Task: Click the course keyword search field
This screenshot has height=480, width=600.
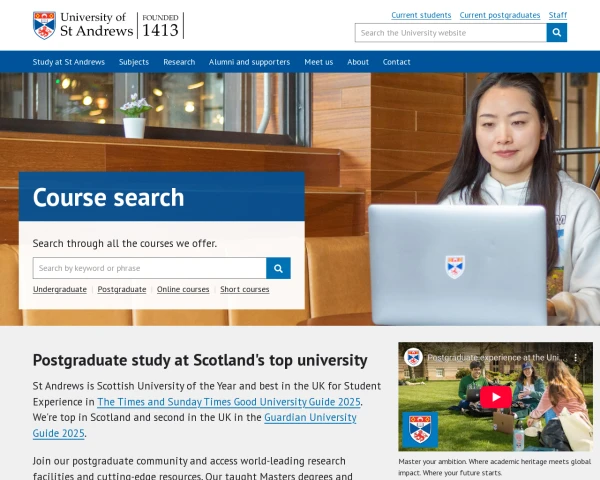Action: click(x=149, y=268)
